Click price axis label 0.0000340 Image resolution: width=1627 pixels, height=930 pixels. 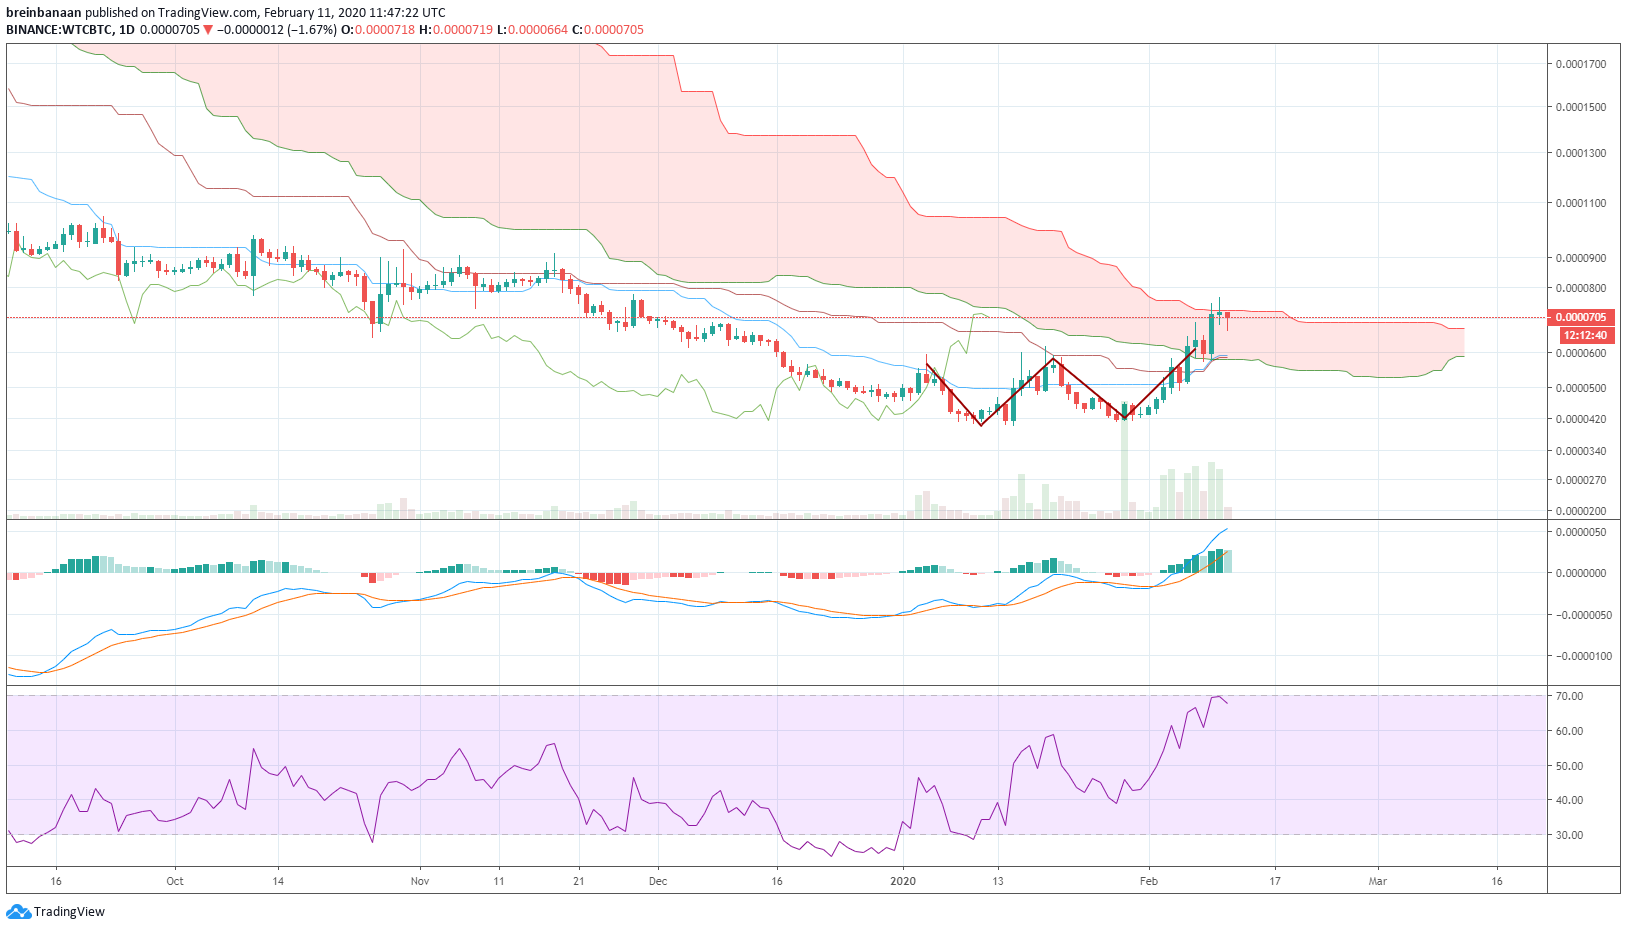(1581, 451)
